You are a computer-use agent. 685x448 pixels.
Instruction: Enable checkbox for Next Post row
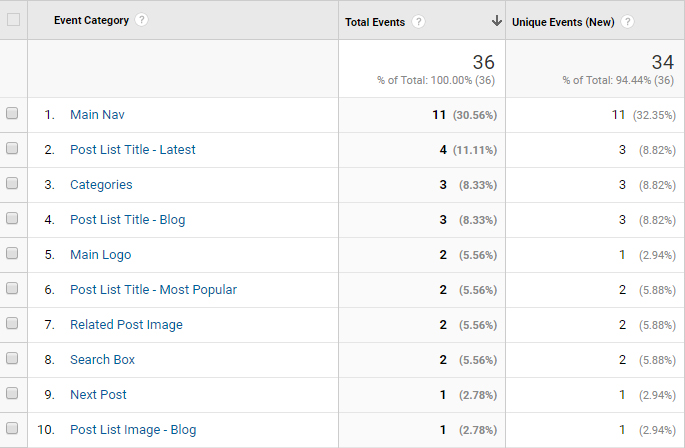point(13,394)
